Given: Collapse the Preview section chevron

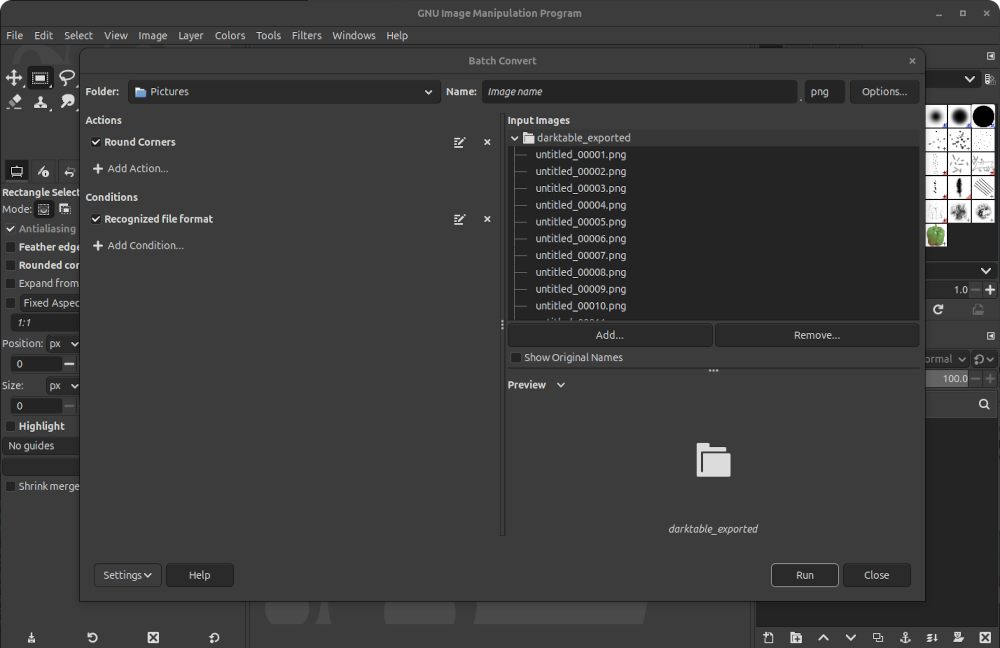Looking at the screenshot, I should pos(561,385).
